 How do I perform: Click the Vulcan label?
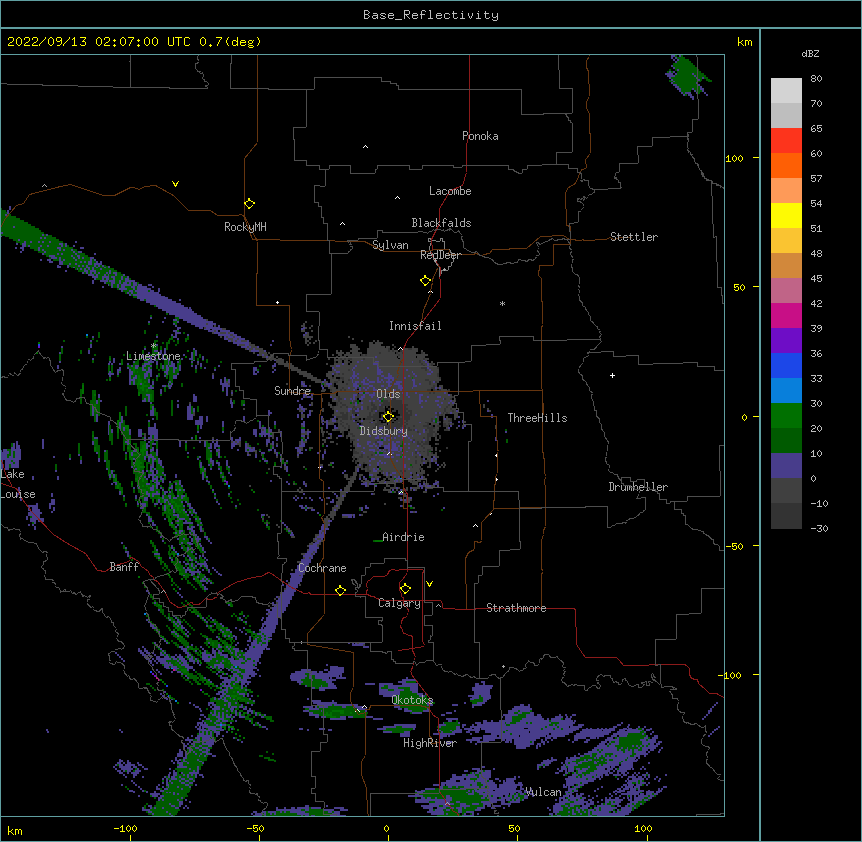point(543,792)
